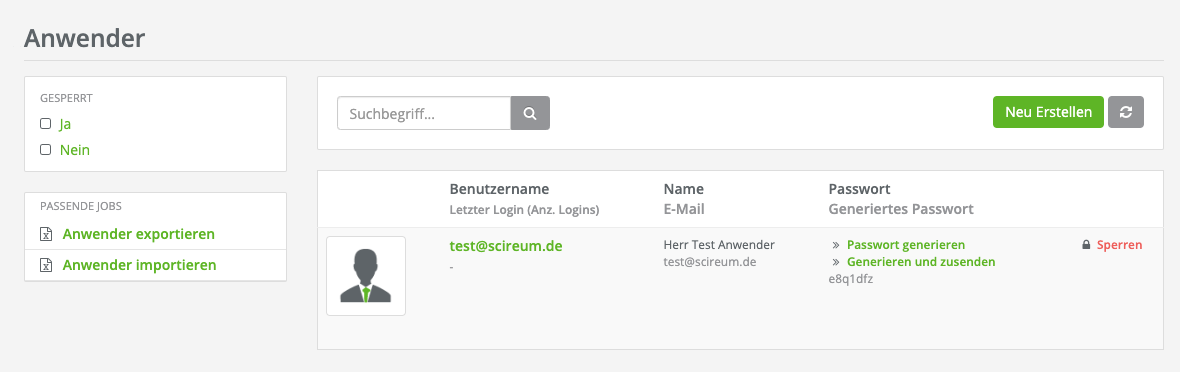
Task: Lock the user via Sperren
Action: (1120, 245)
